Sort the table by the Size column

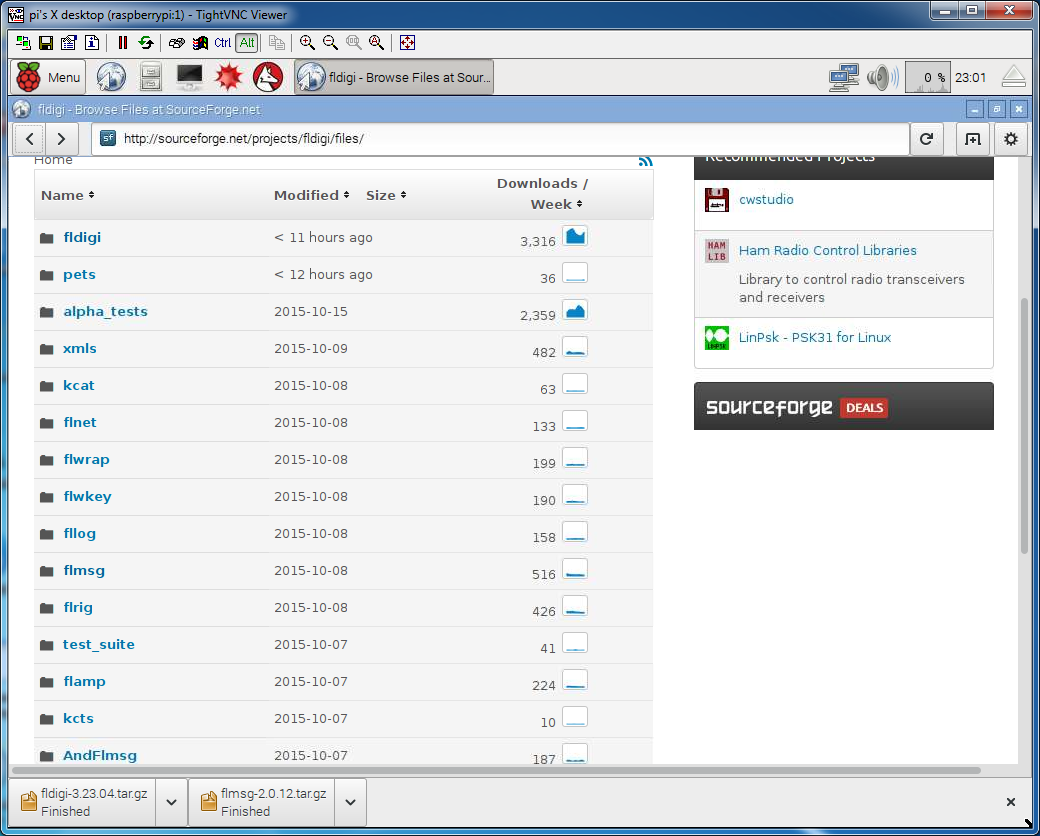tap(386, 195)
